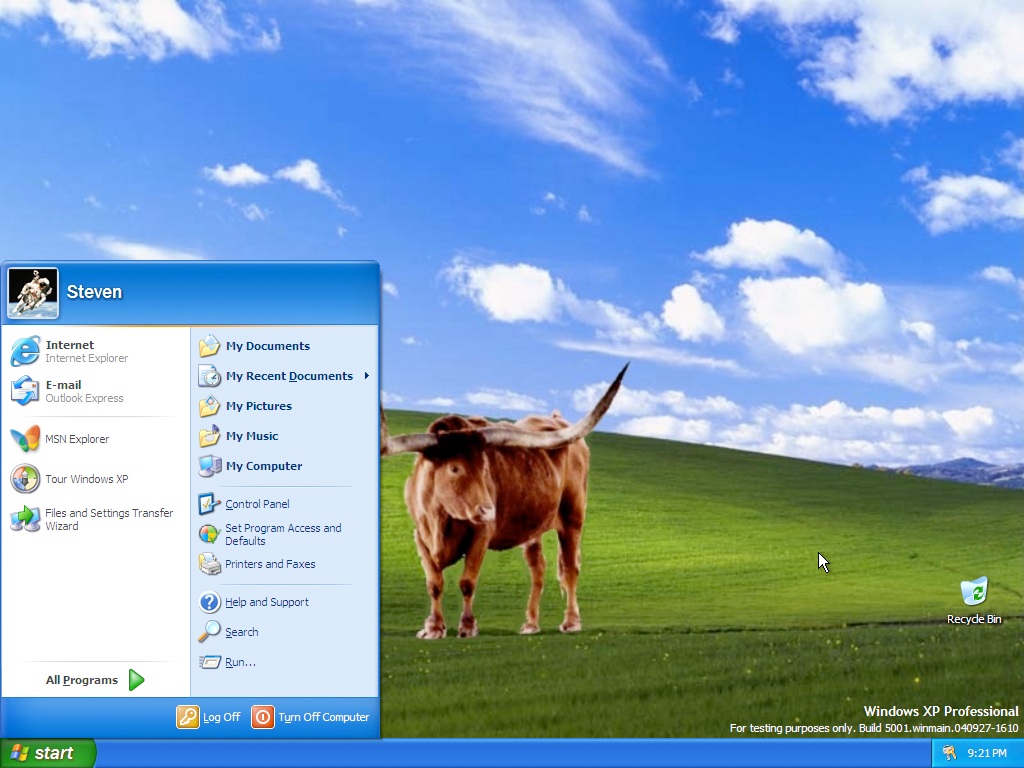Launch Outlook Express E-mail

[x=70, y=391]
